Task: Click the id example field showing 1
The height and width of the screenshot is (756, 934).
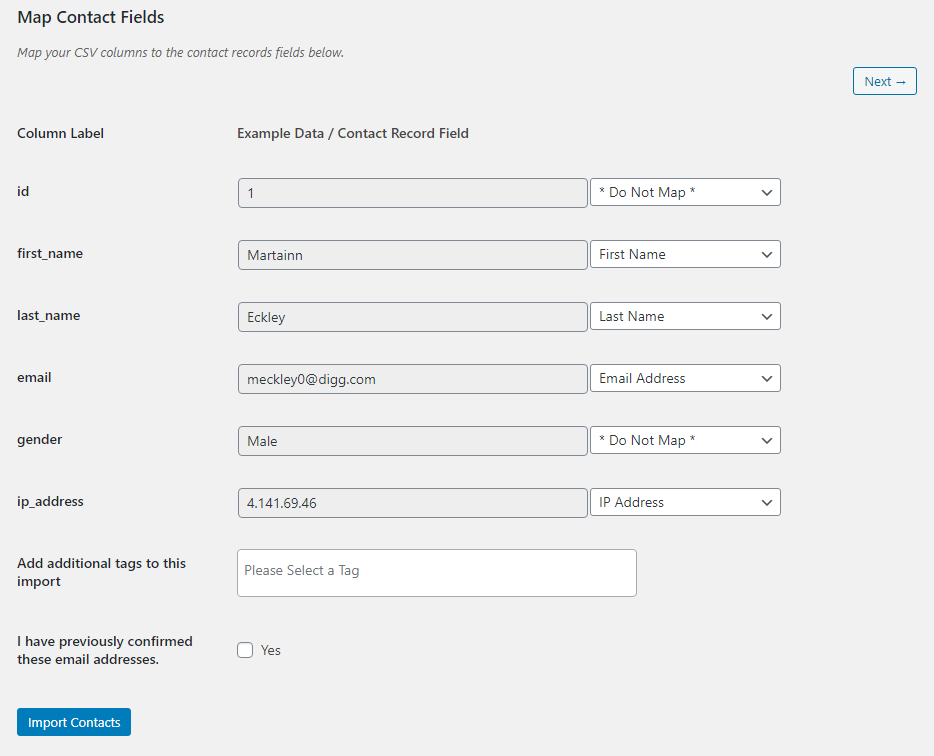Action: 412,193
